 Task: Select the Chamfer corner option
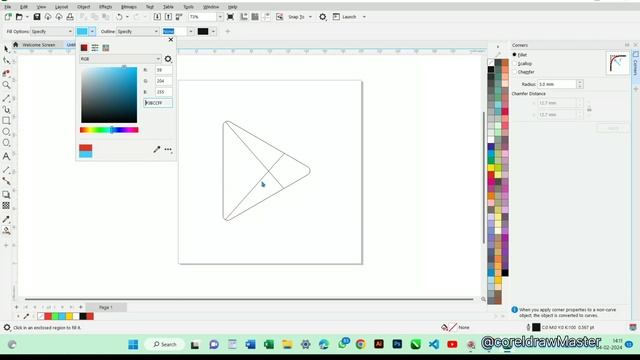tap(515, 72)
